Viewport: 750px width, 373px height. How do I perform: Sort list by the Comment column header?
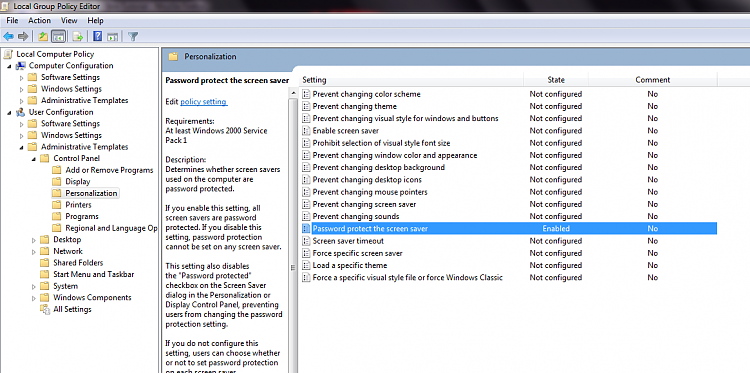[652, 80]
